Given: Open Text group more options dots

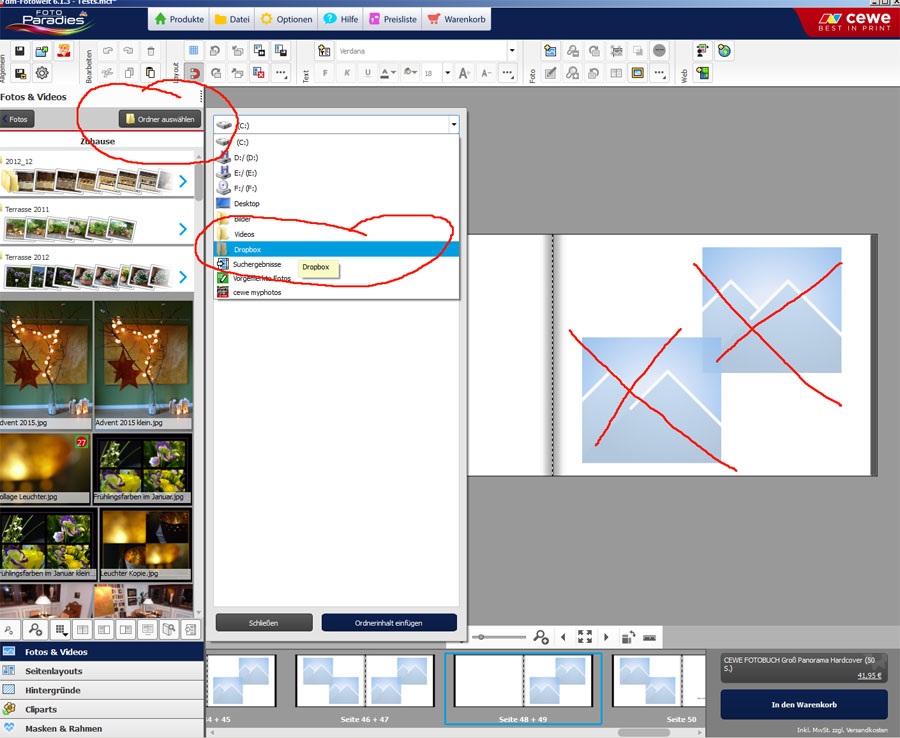Looking at the screenshot, I should pos(508,73).
